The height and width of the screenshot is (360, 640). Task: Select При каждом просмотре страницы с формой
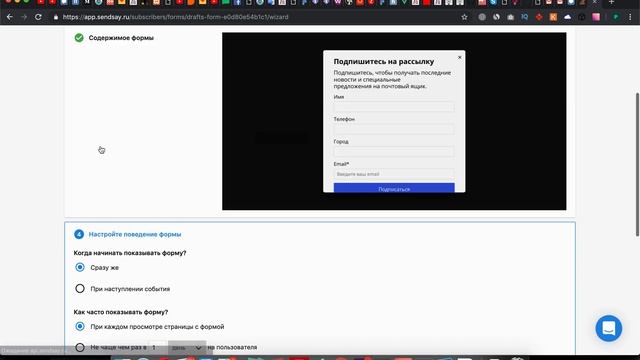tap(80, 327)
